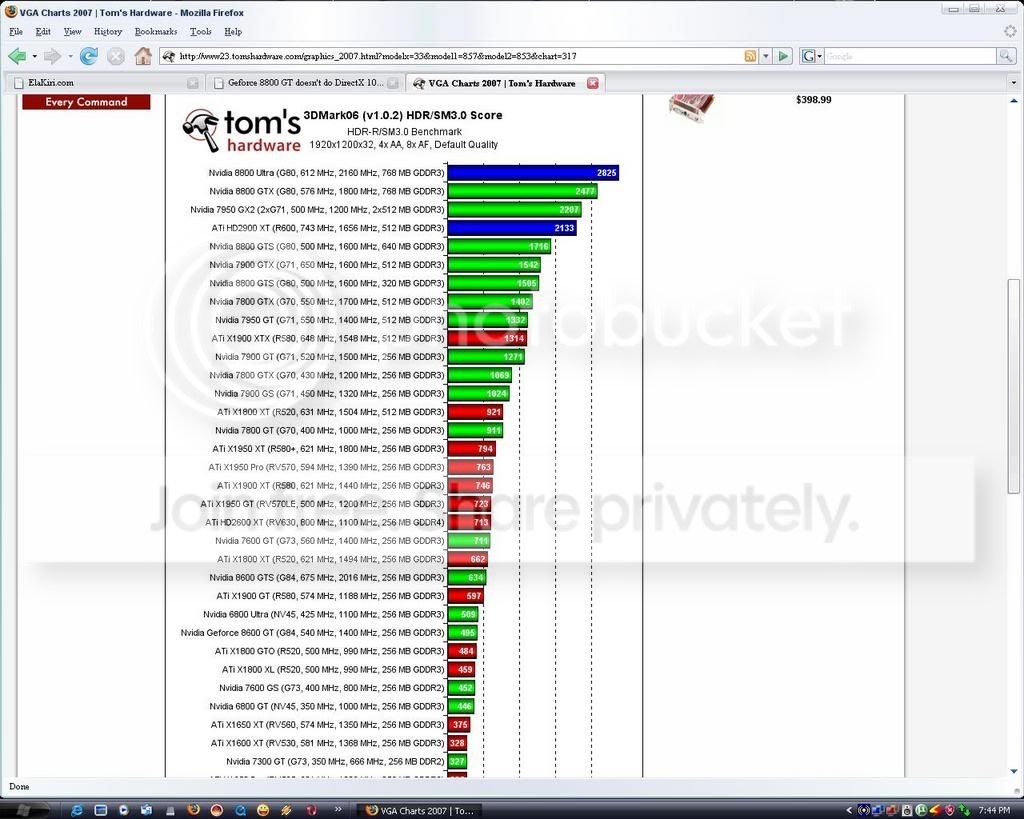The width and height of the screenshot is (1024, 819).
Task: Click the green Go arrow beside address bar
Action: [783, 56]
